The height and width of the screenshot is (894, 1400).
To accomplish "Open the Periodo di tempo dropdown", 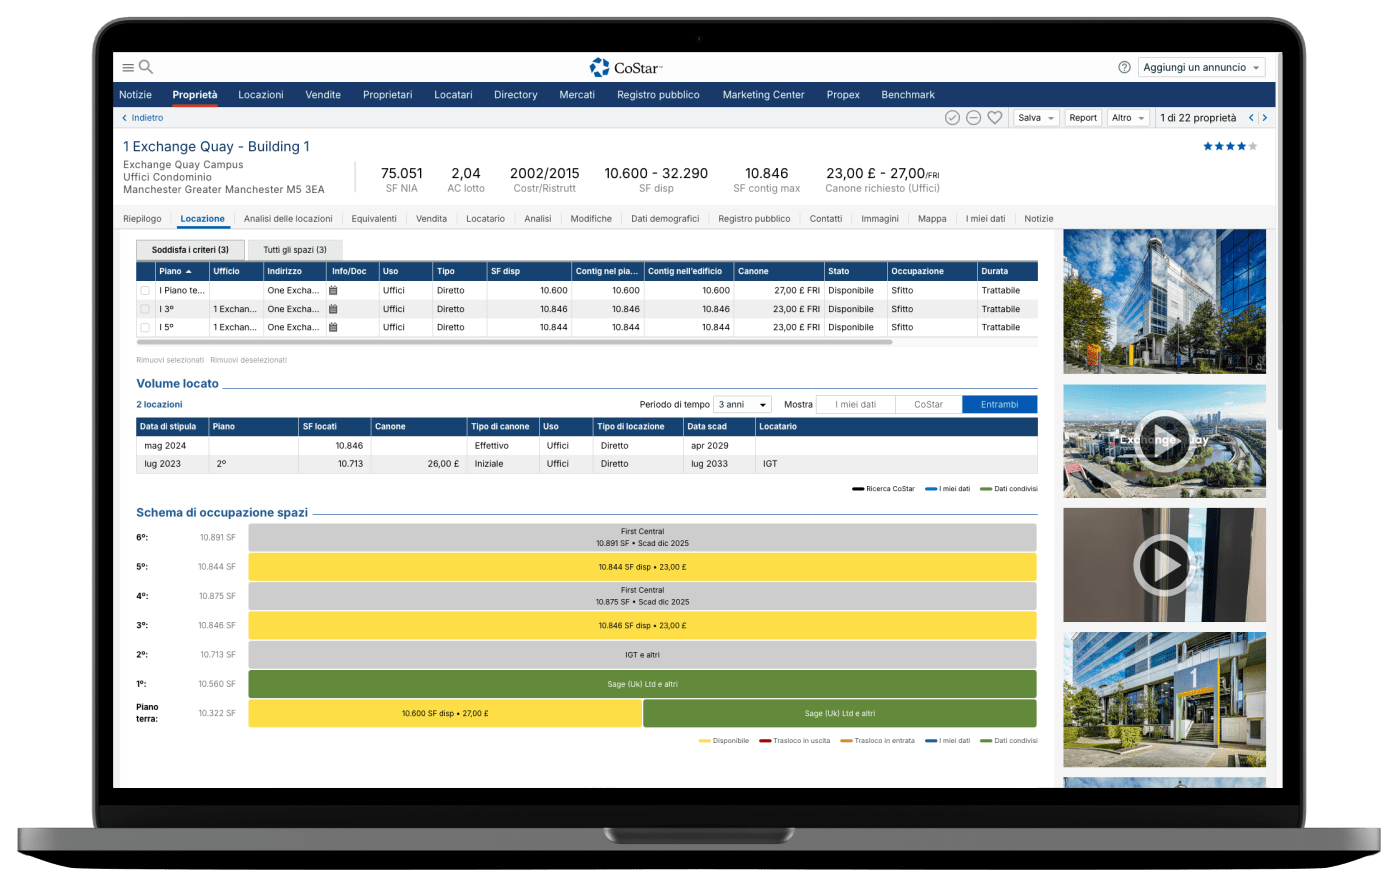I will [x=742, y=405].
